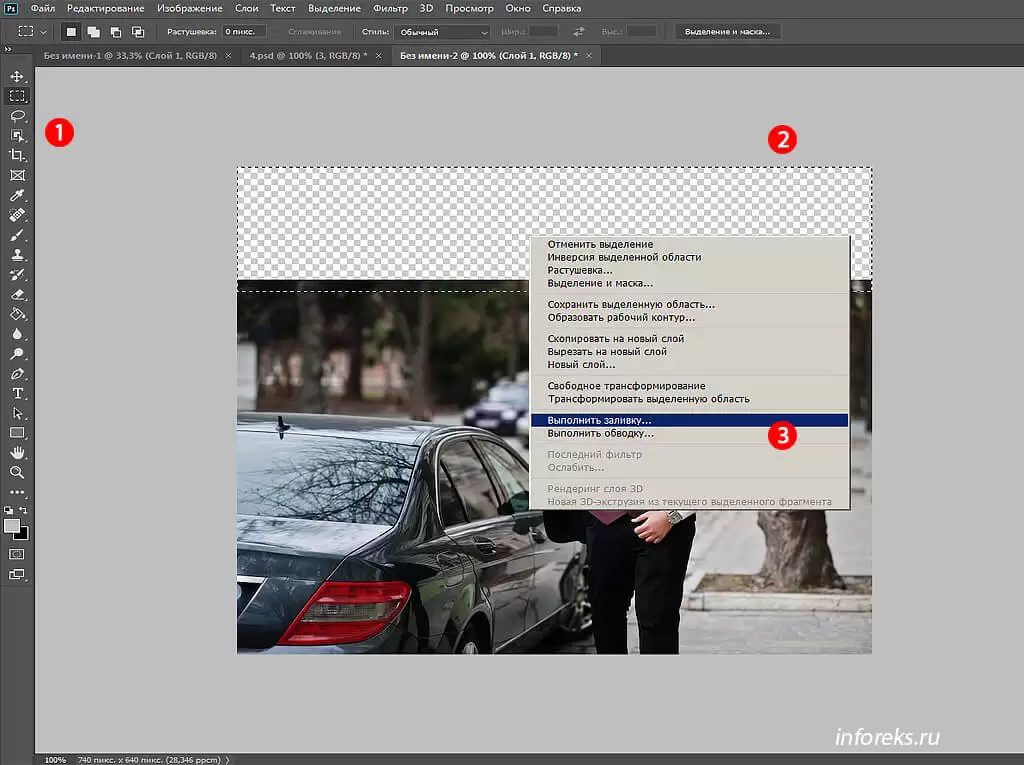This screenshot has width=1024, height=765.
Task: Open the Фильтр menu
Action: point(390,8)
